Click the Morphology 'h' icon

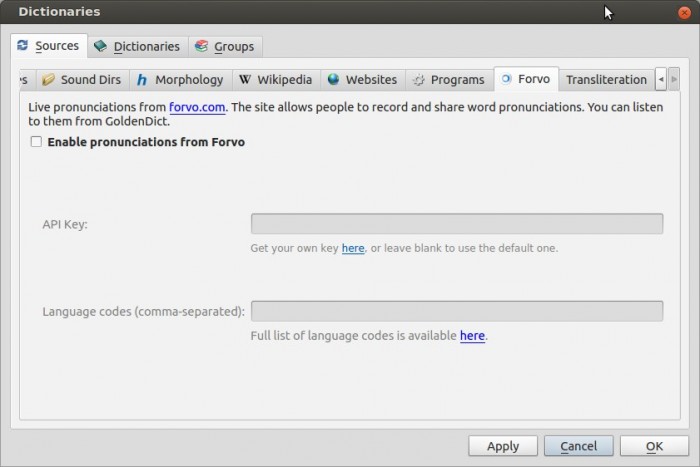click(142, 80)
